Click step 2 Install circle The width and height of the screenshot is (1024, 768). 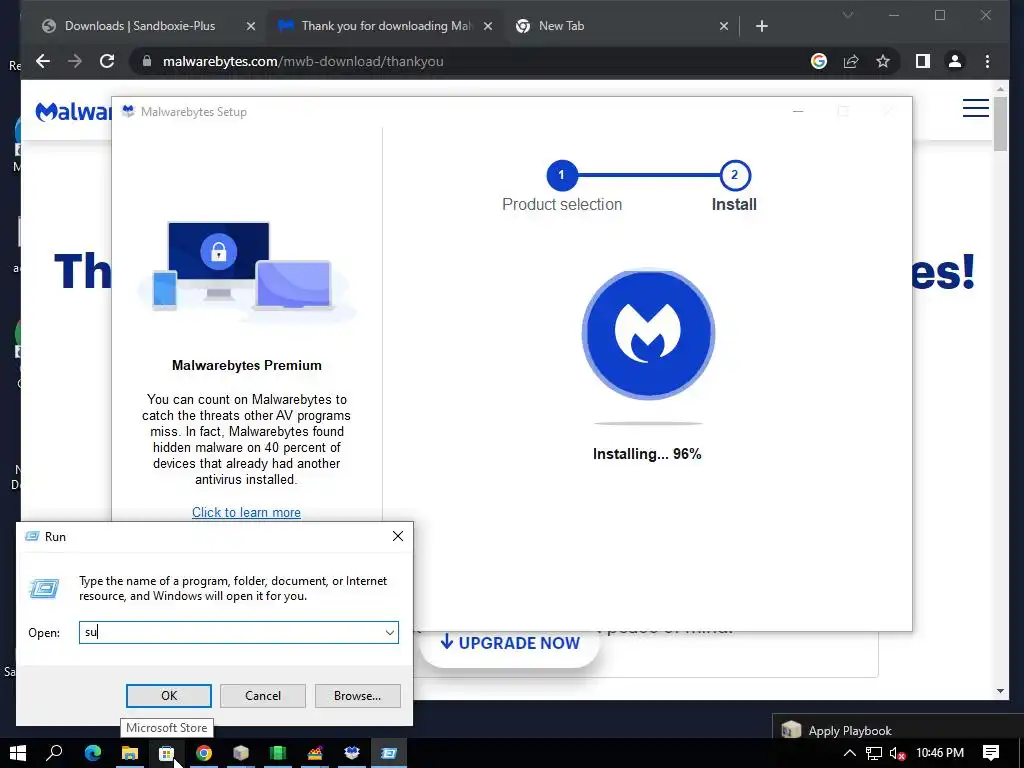tap(735, 175)
